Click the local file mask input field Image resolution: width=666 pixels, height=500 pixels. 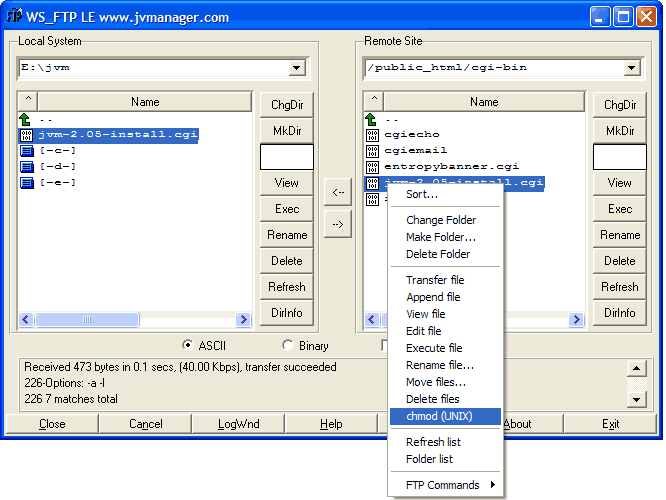pos(287,157)
